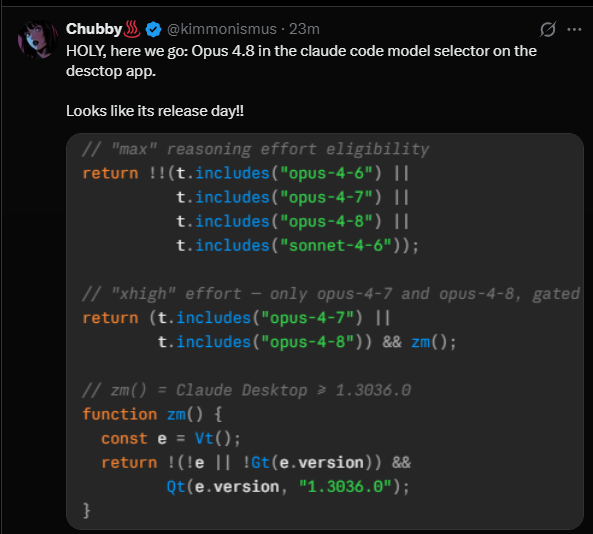
Task: Click the '"xhigh" effort' comment line
Action: tap(331, 294)
